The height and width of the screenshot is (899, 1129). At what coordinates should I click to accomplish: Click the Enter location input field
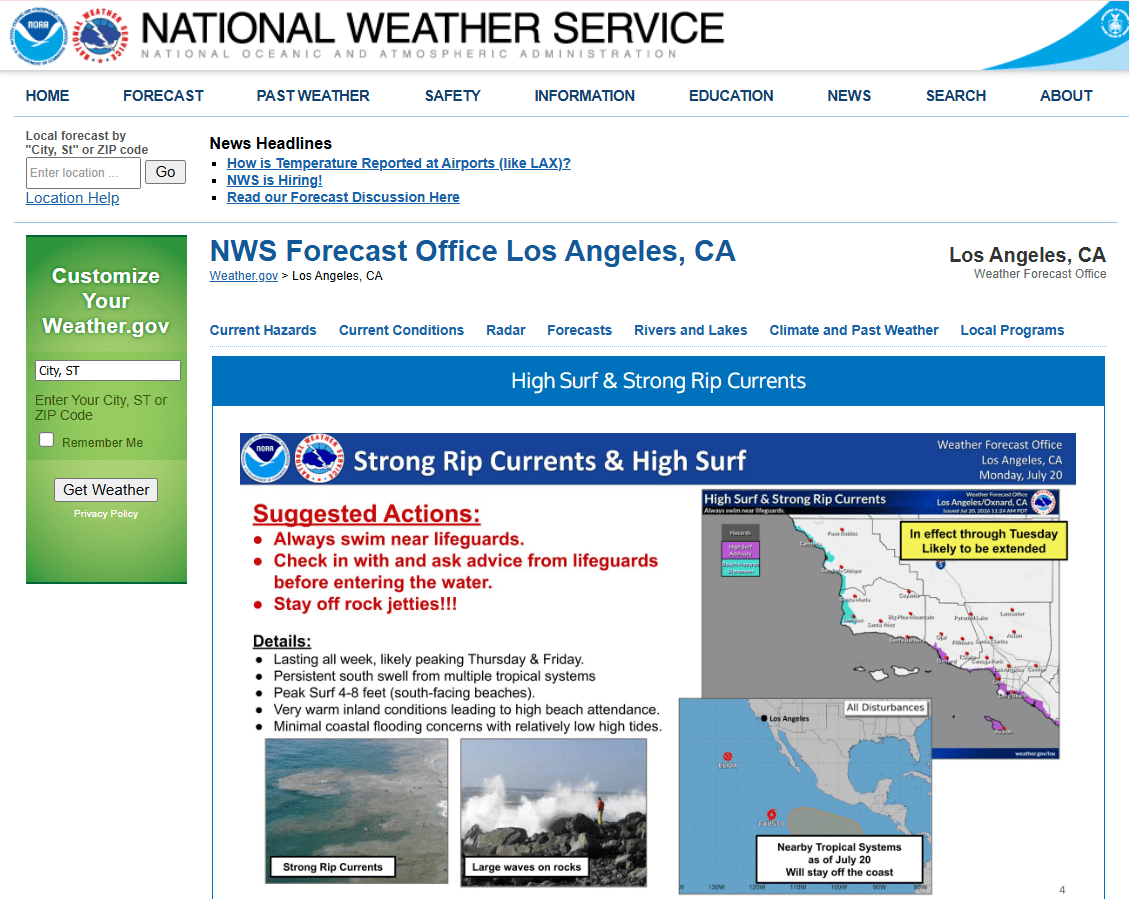(x=84, y=173)
